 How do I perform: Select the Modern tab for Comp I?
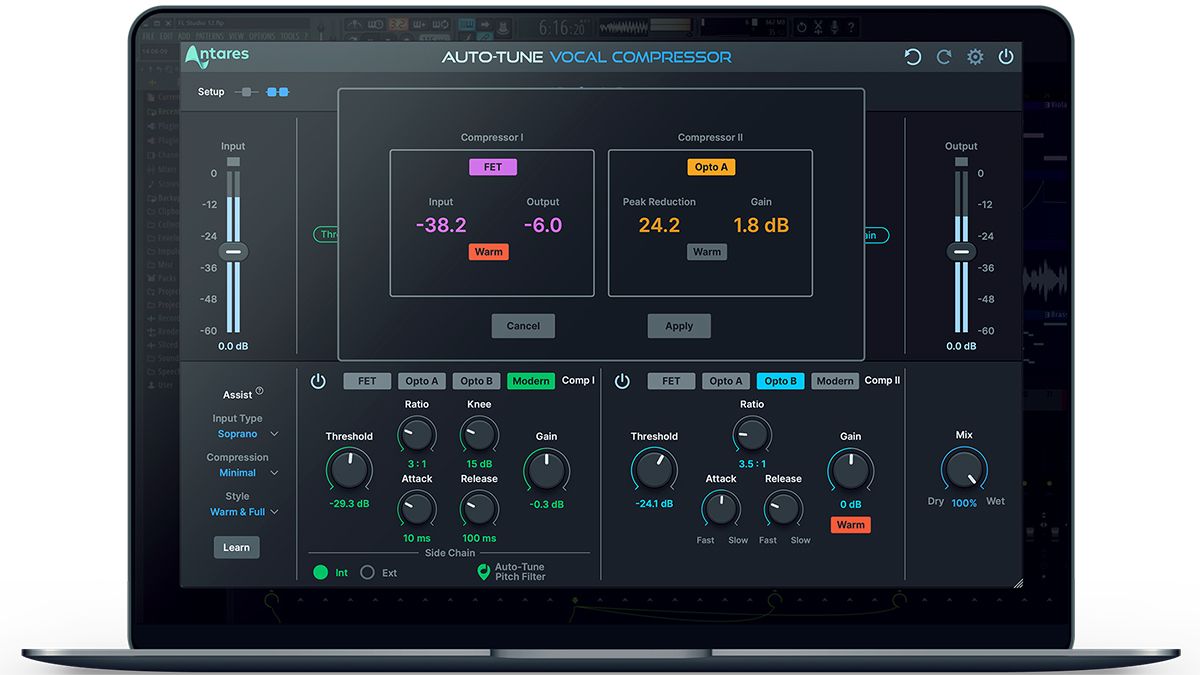pyautogui.click(x=531, y=381)
